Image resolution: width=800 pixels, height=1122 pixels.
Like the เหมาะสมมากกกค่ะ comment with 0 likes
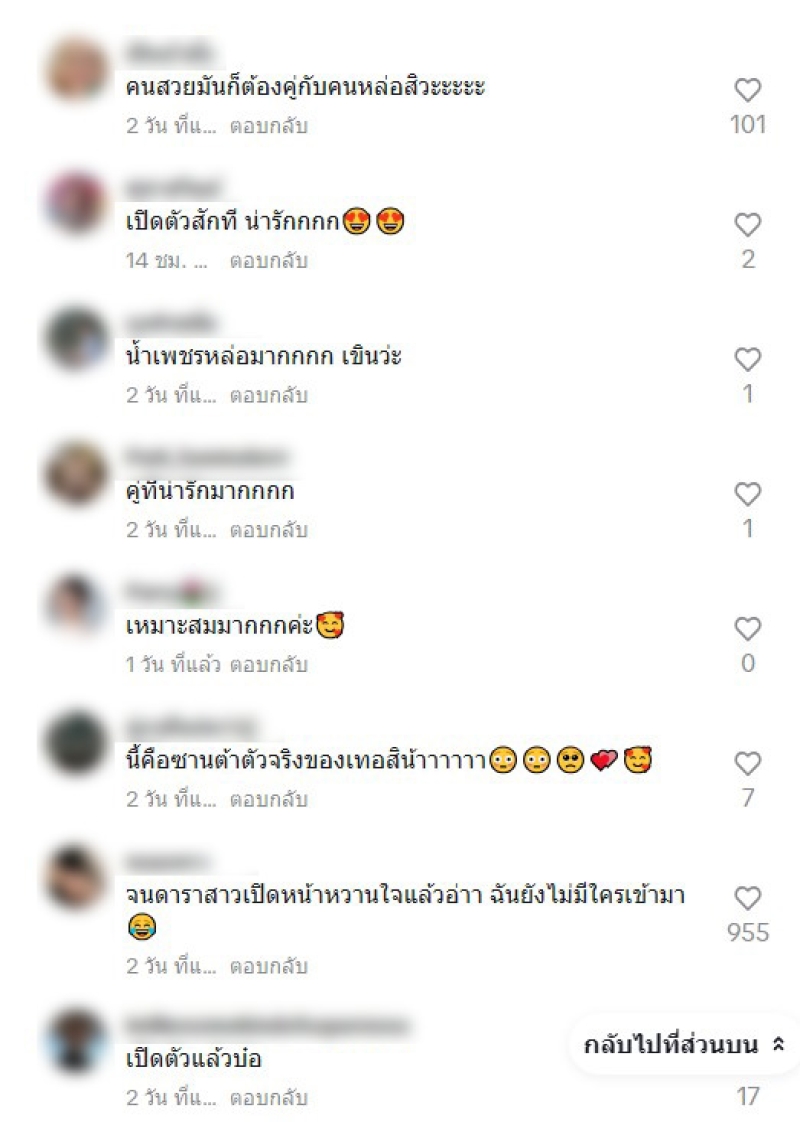[748, 629]
